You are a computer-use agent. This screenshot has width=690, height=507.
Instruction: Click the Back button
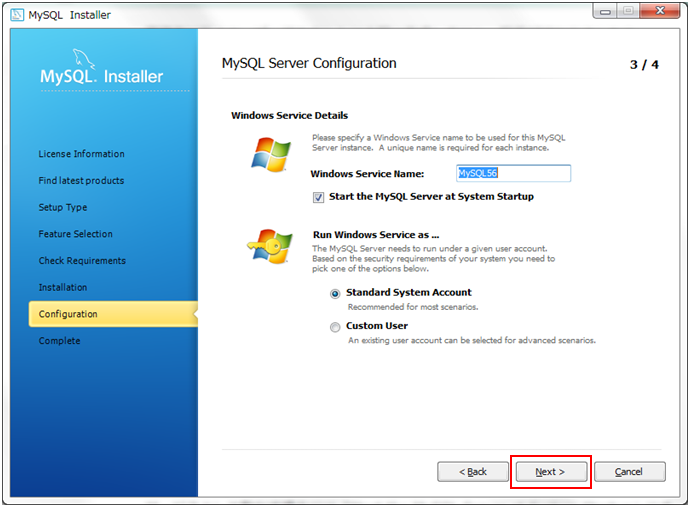click(473, 472)
